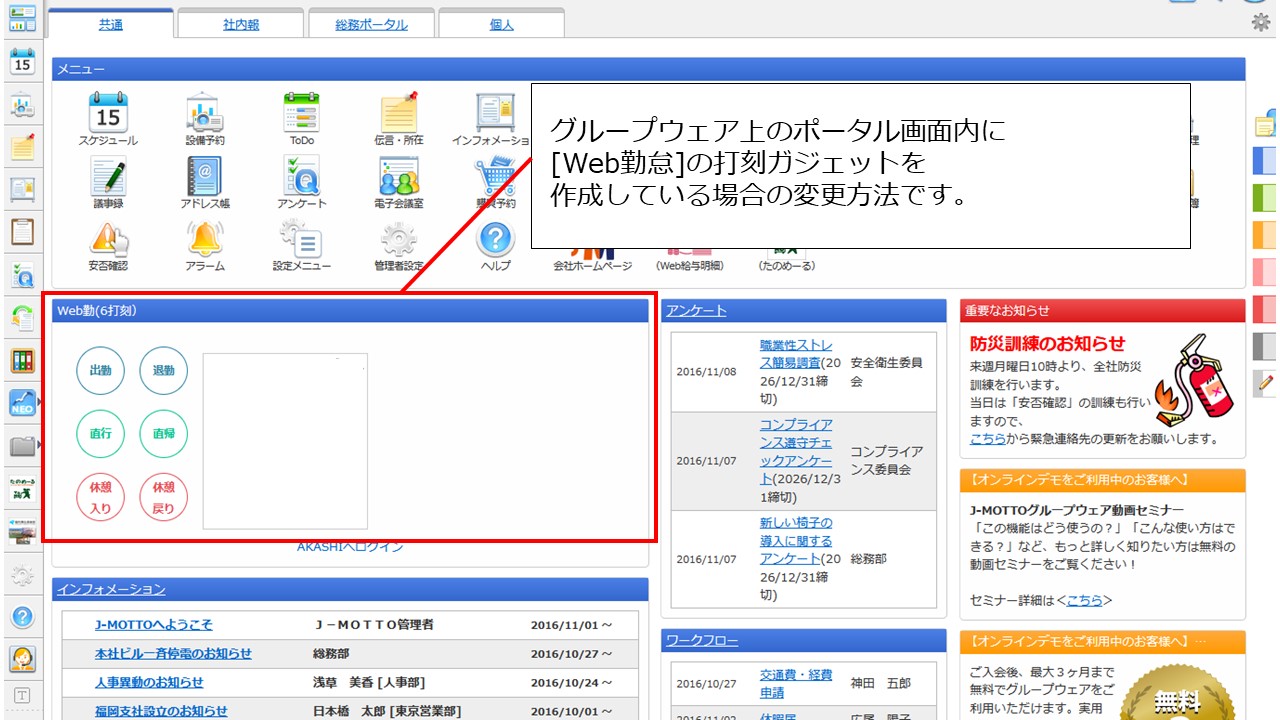1280x720 pixels.
Task: Open the 設備予約 menu icon
Action: [x=204, y=113]
